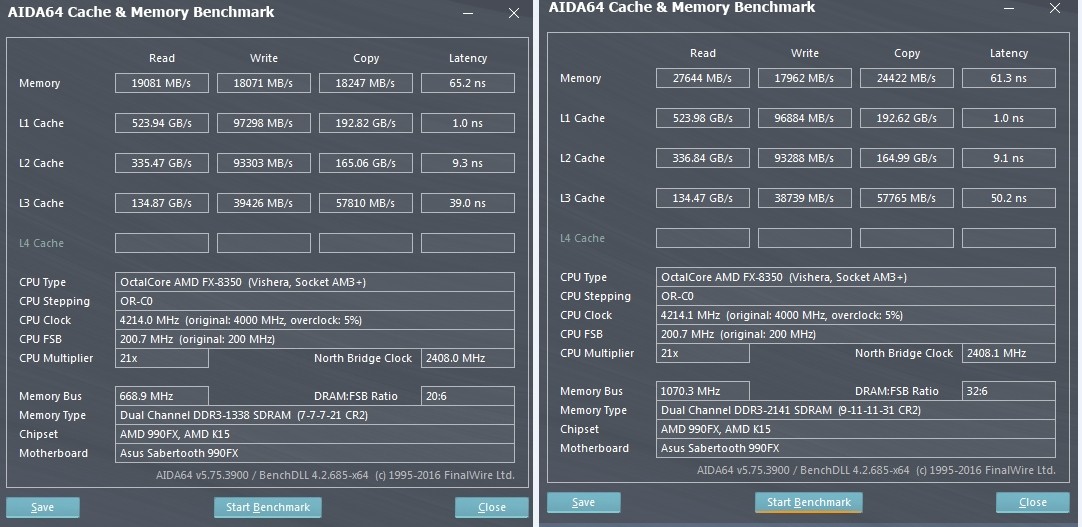Select right window L3 Copy 57765 MB/s

907,198
